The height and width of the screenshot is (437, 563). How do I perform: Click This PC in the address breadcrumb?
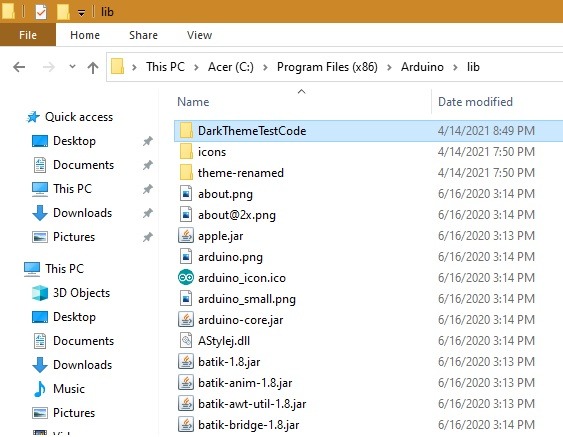(x=165, y=67)
